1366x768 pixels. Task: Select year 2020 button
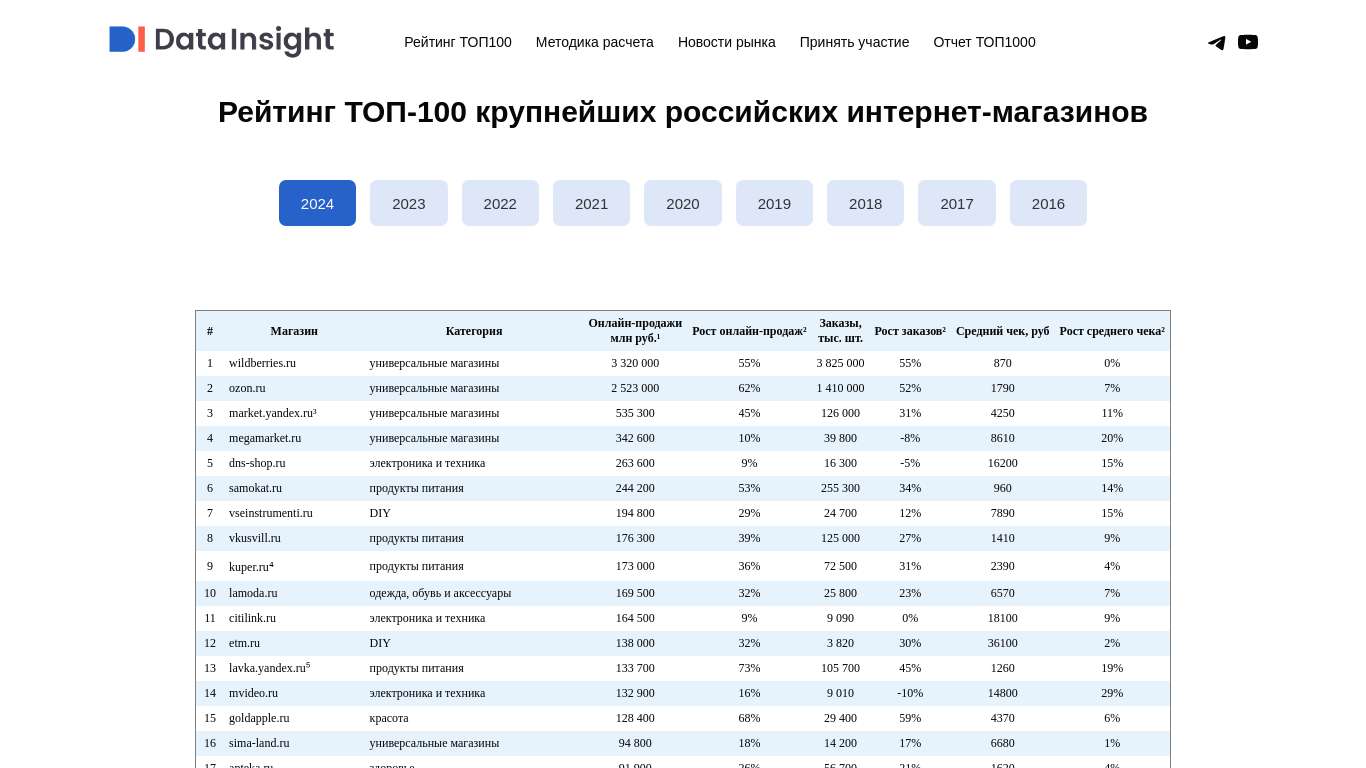[x=682, y=203]
